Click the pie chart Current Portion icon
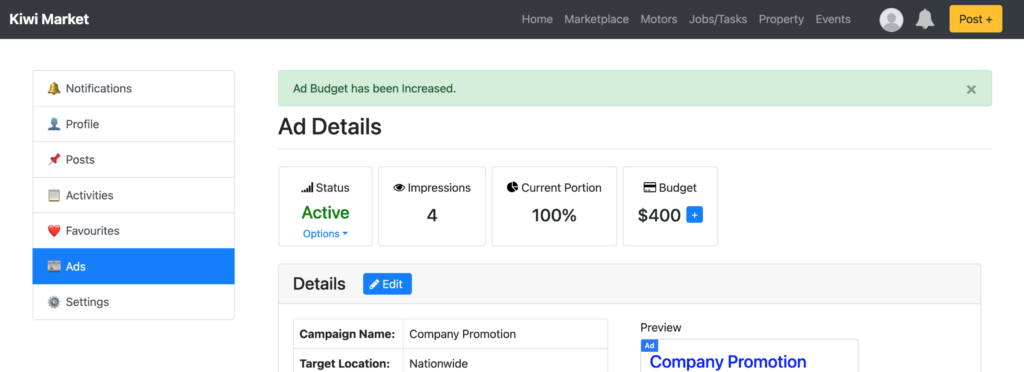The image size is (1024, 372). pyautogui.click(x=512, y=187)
